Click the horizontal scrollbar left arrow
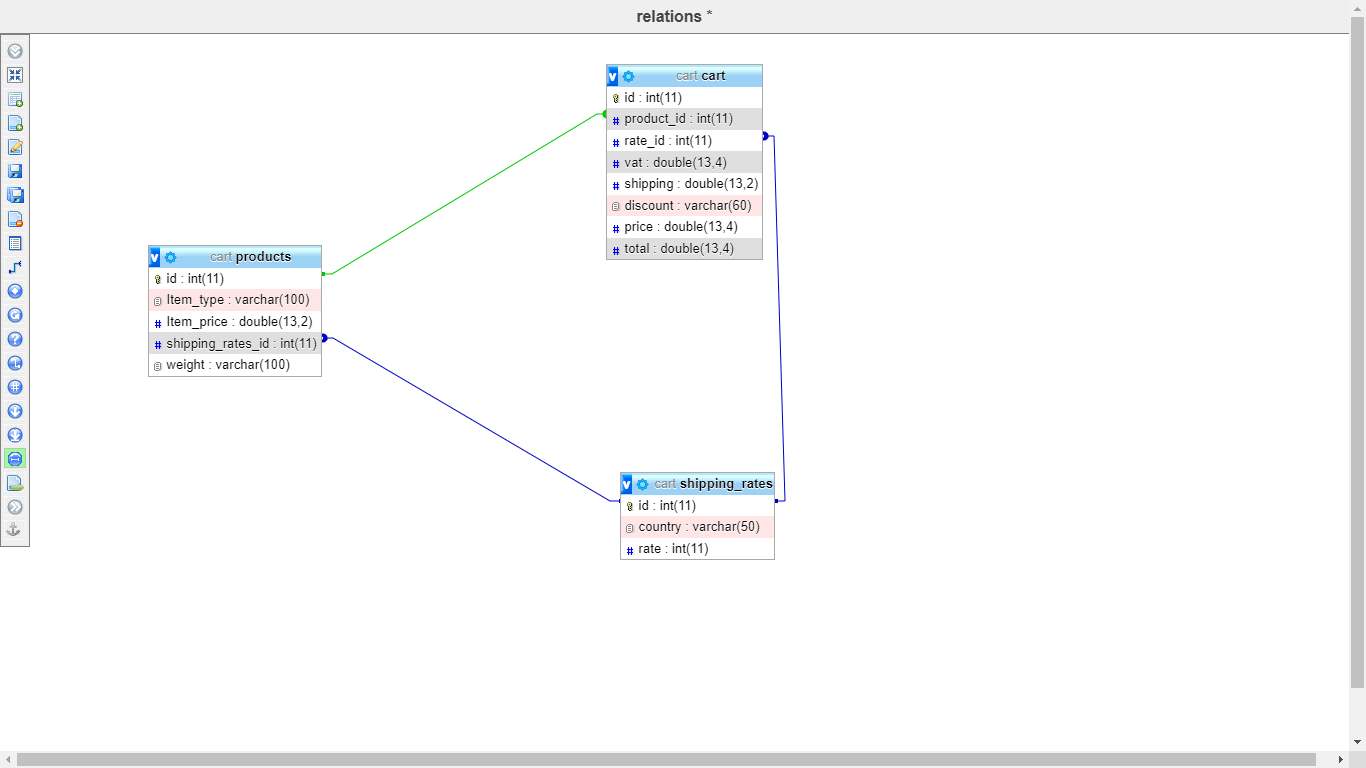Screen dimensions: 1366x768 (x=8, y=760)
